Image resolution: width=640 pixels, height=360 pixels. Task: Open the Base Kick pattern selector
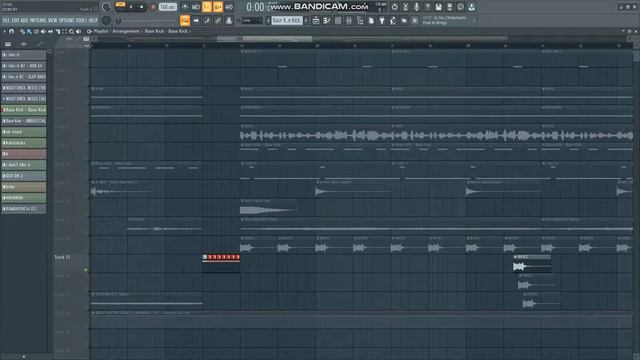(x=287, y=20)
